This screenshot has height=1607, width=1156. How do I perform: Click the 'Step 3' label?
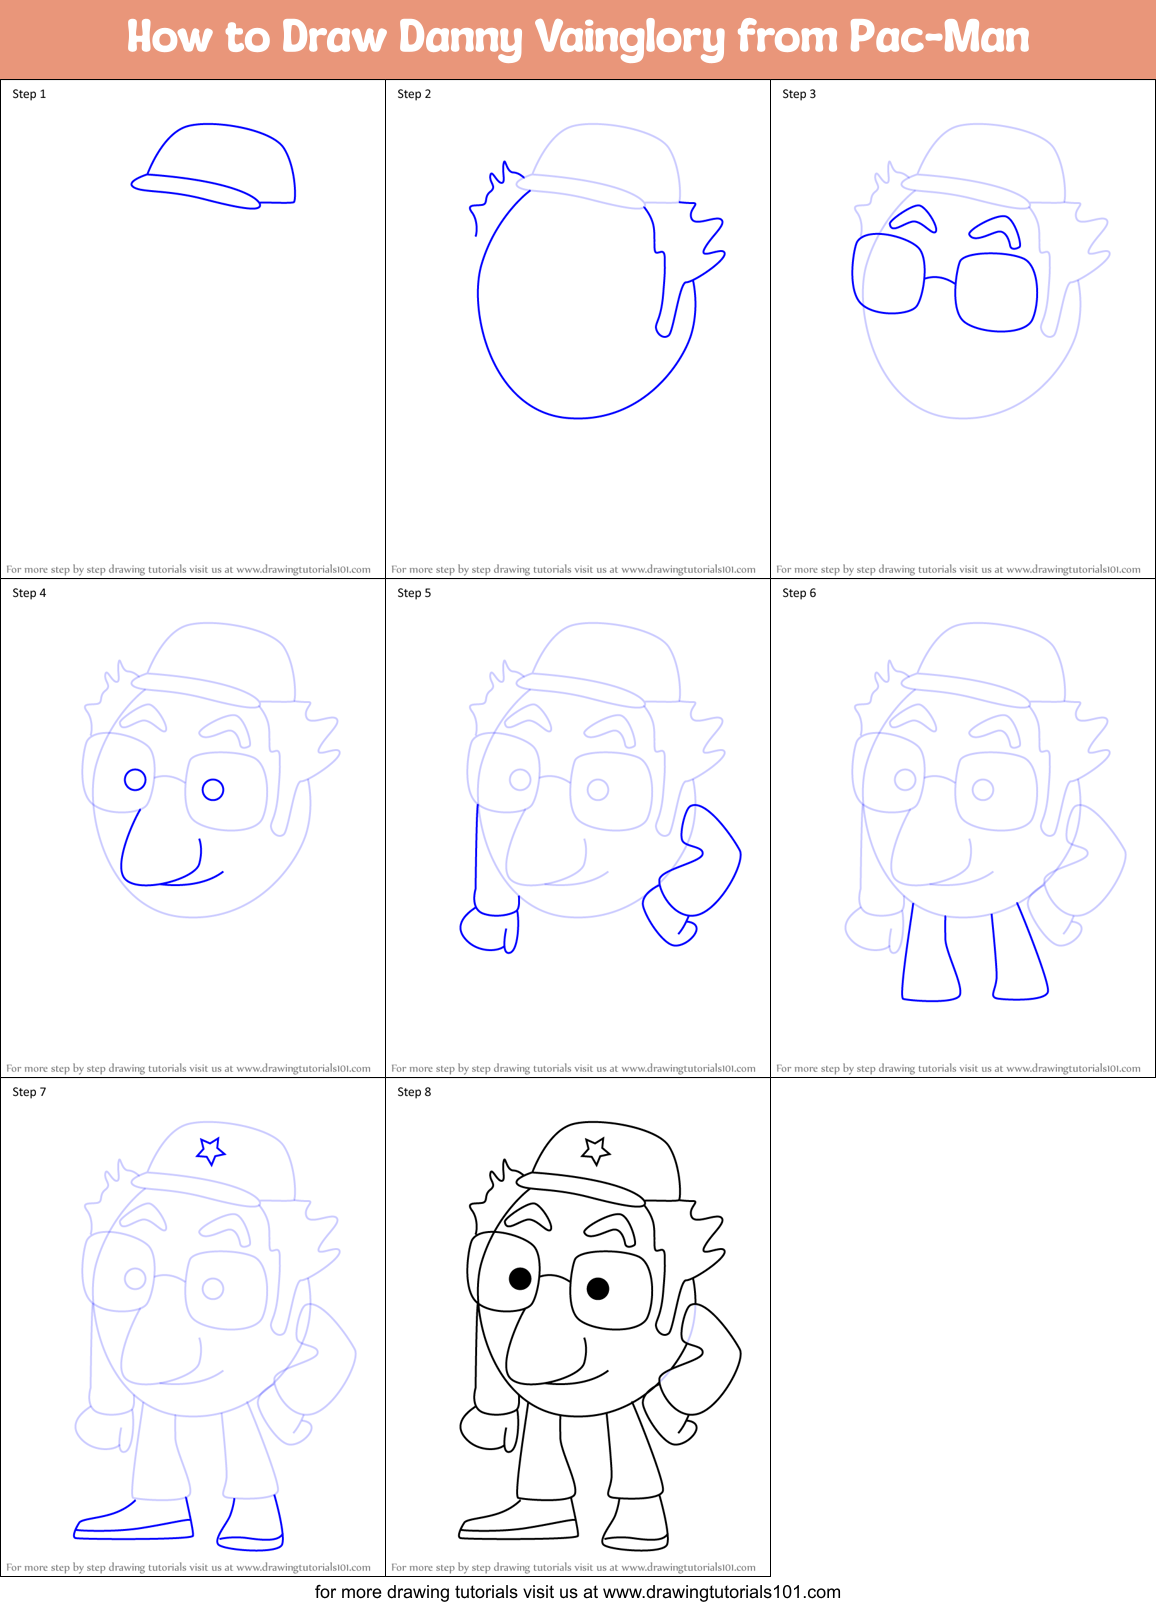(x=799, y=94)
